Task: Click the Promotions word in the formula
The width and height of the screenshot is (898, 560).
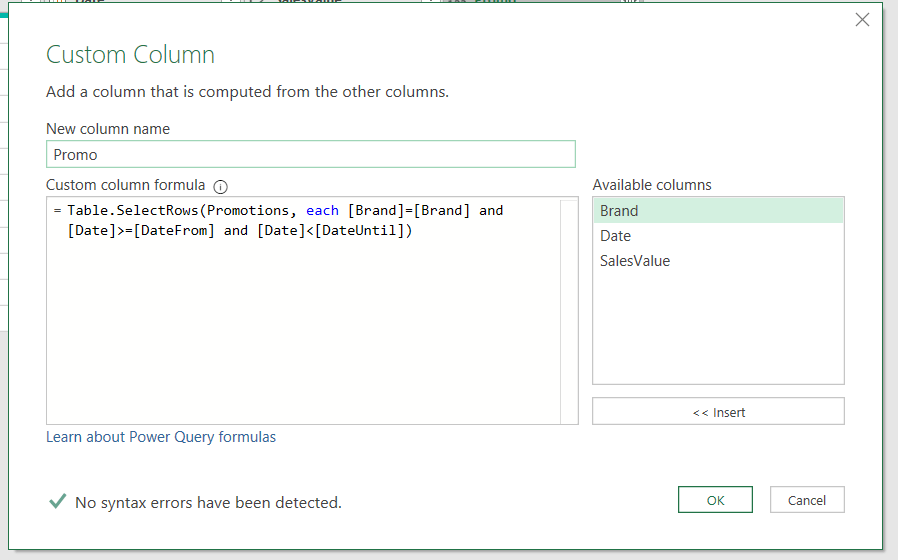Action: point(250,211)
